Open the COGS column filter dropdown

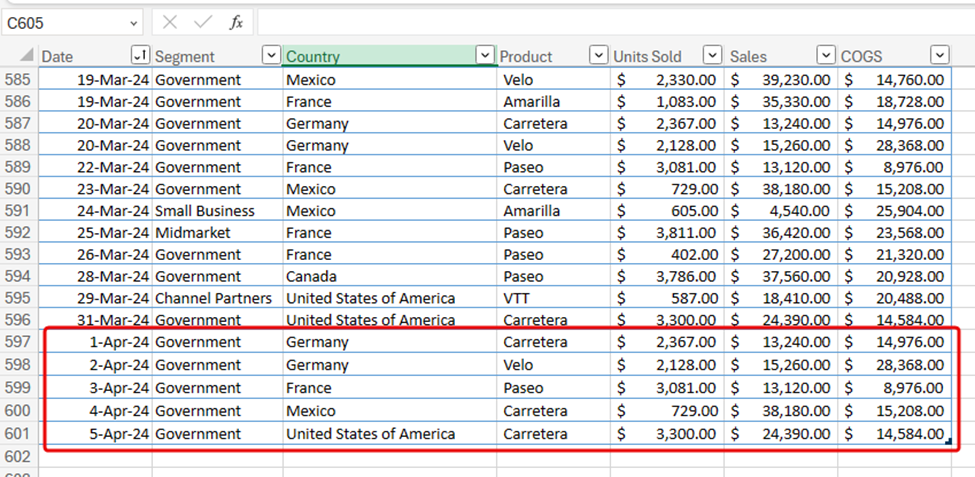tap(939, 56)
